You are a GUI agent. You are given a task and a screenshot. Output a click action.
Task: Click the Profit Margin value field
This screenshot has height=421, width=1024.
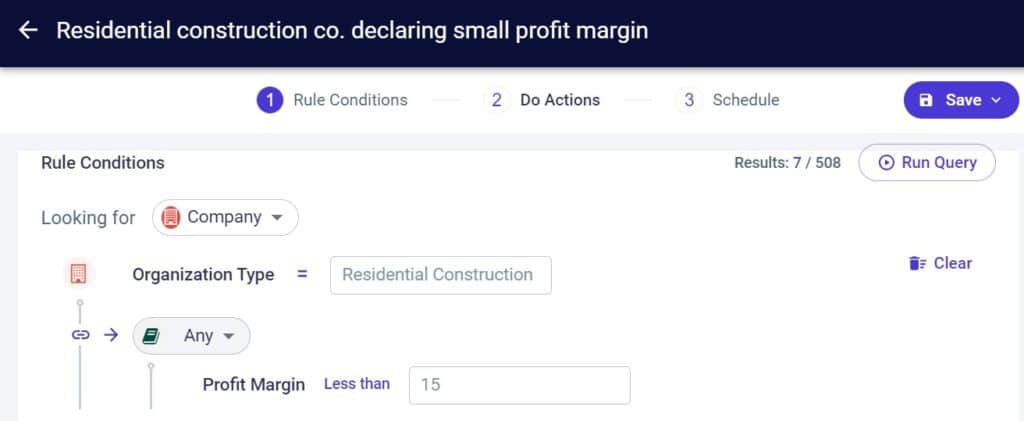(520, 385)
